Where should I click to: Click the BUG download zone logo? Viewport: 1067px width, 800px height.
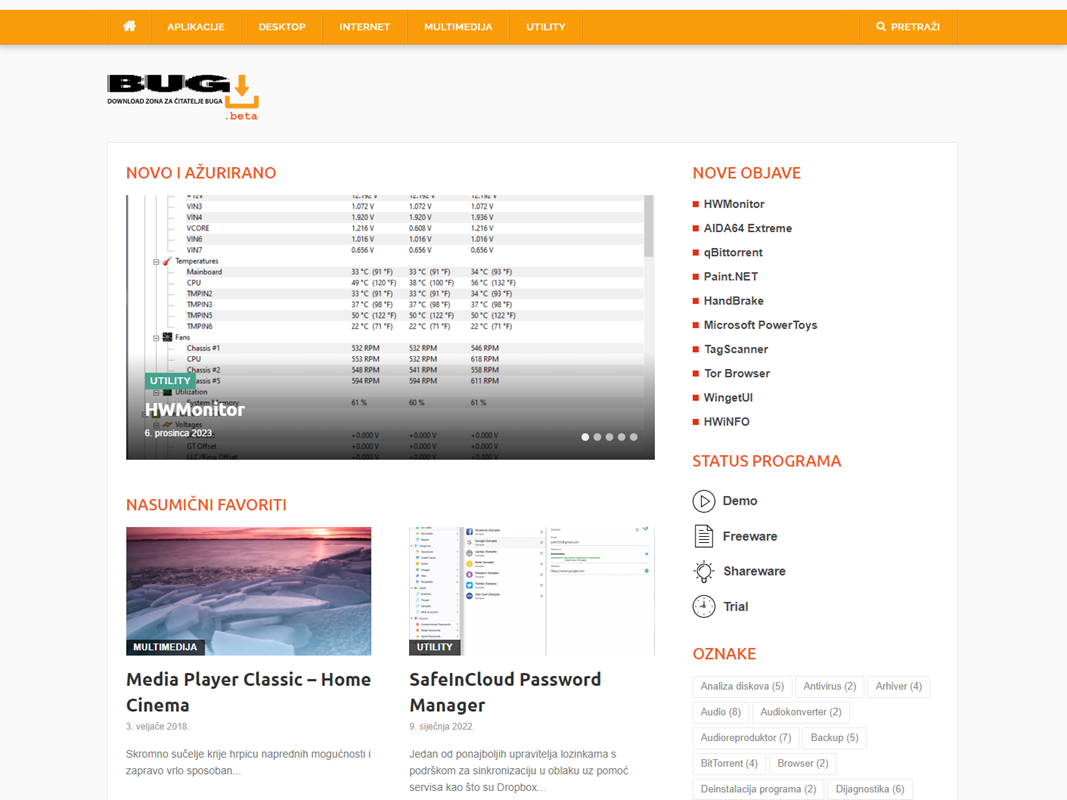[183, 96]
